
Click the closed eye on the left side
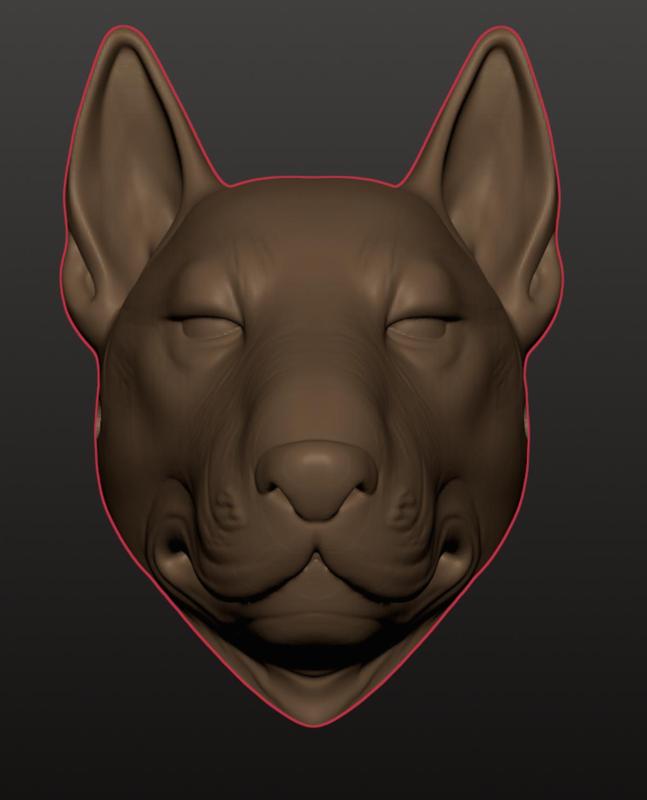tap(207, 325)
